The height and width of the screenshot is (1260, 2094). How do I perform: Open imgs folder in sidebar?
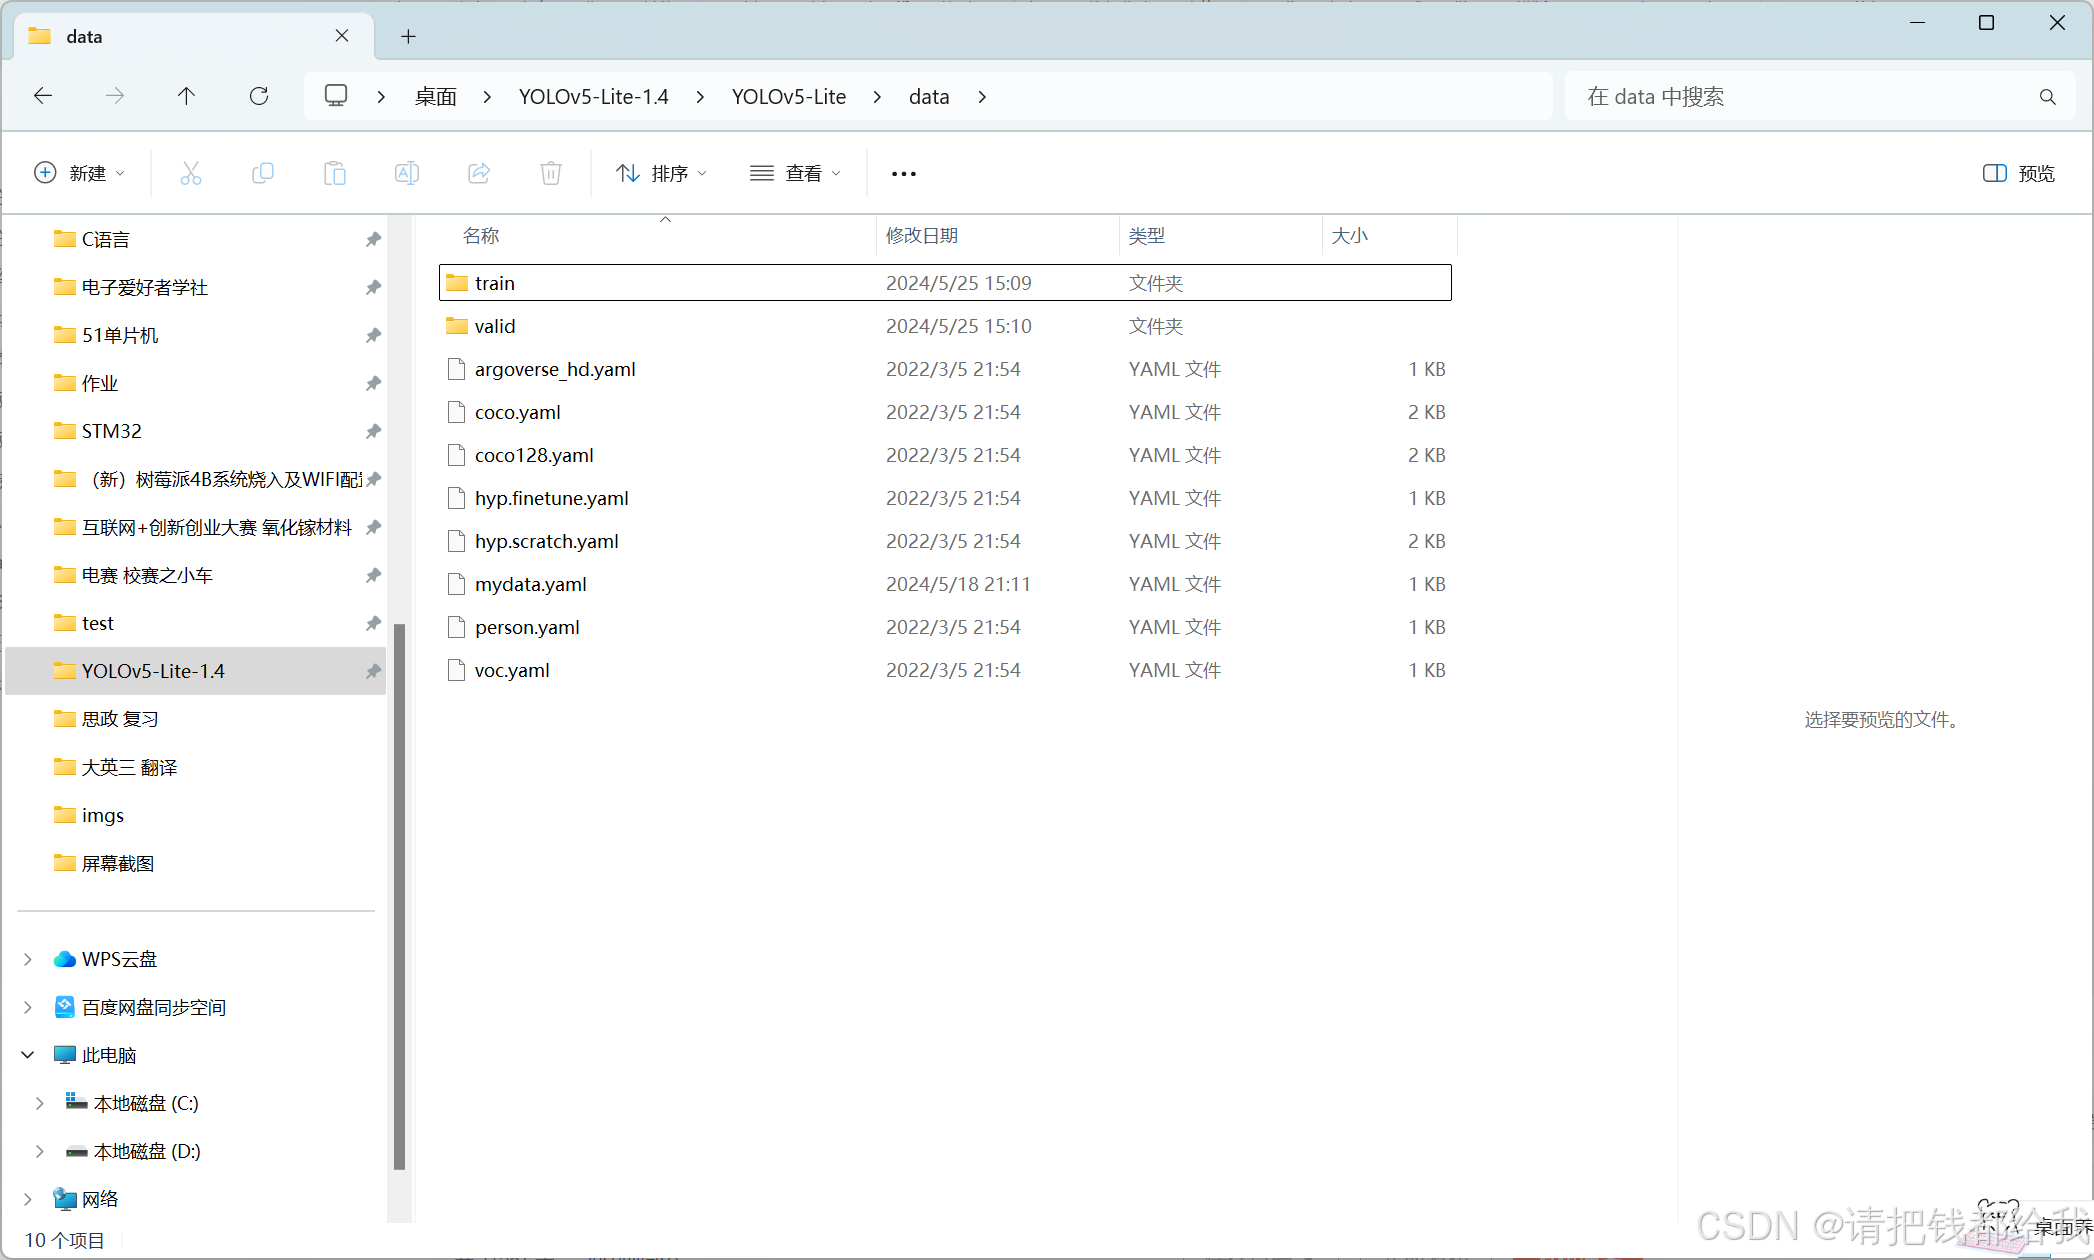tap(196, 815)
